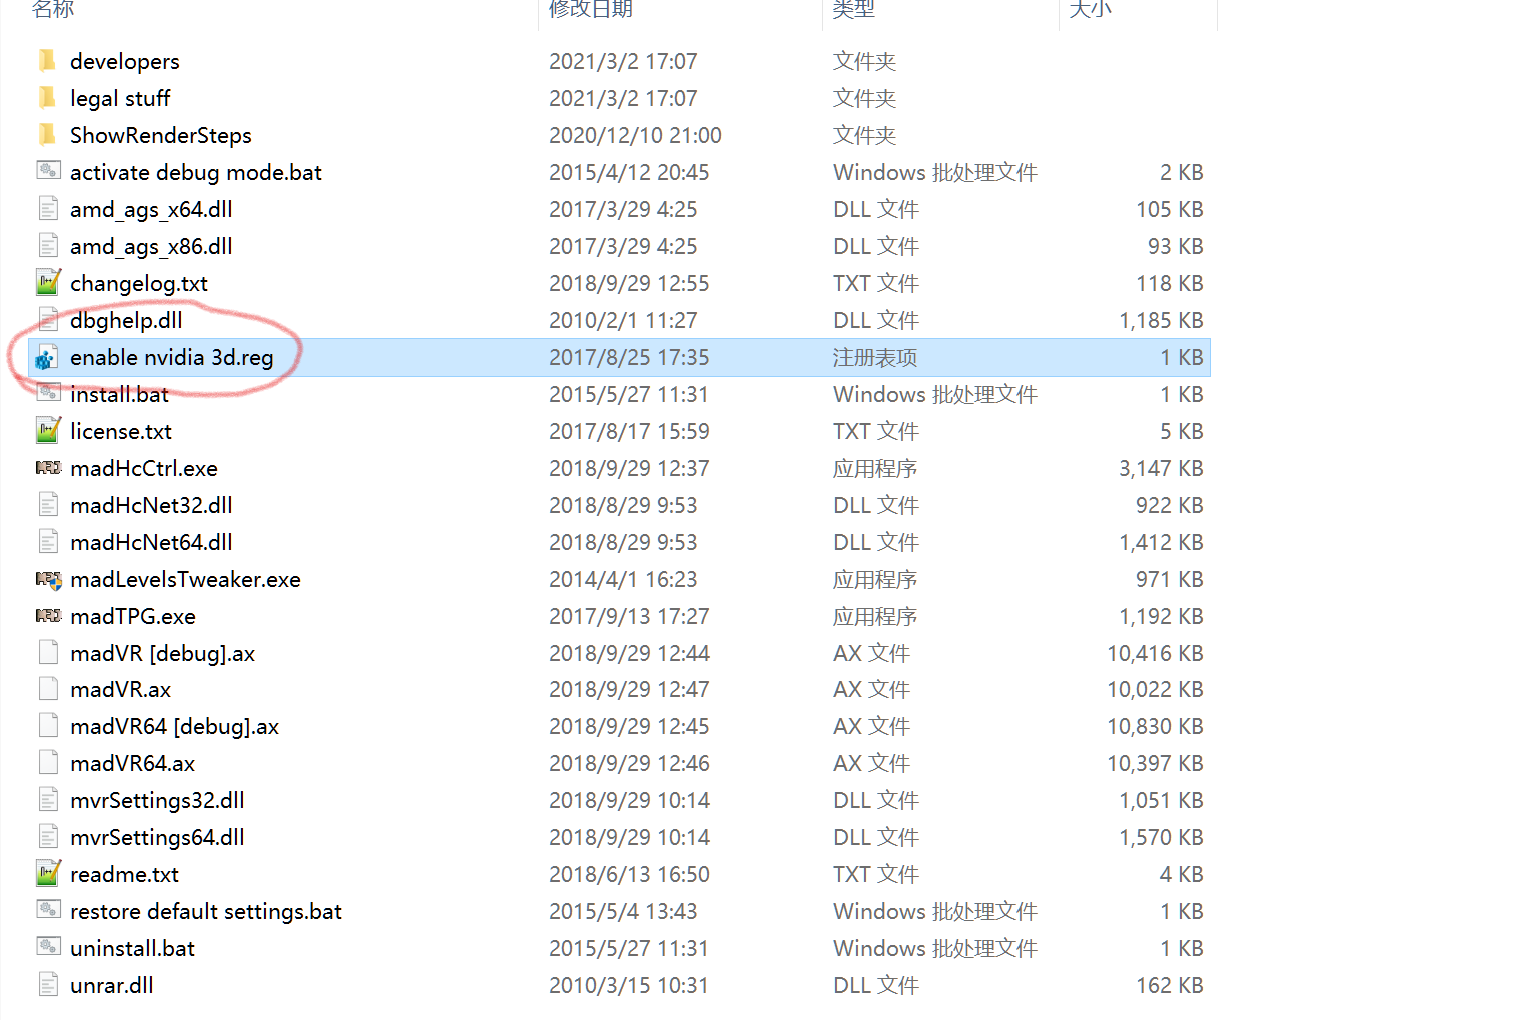Click the madHcCtrl.exe application icon
1527x1020 pixels.
(48, 468)
